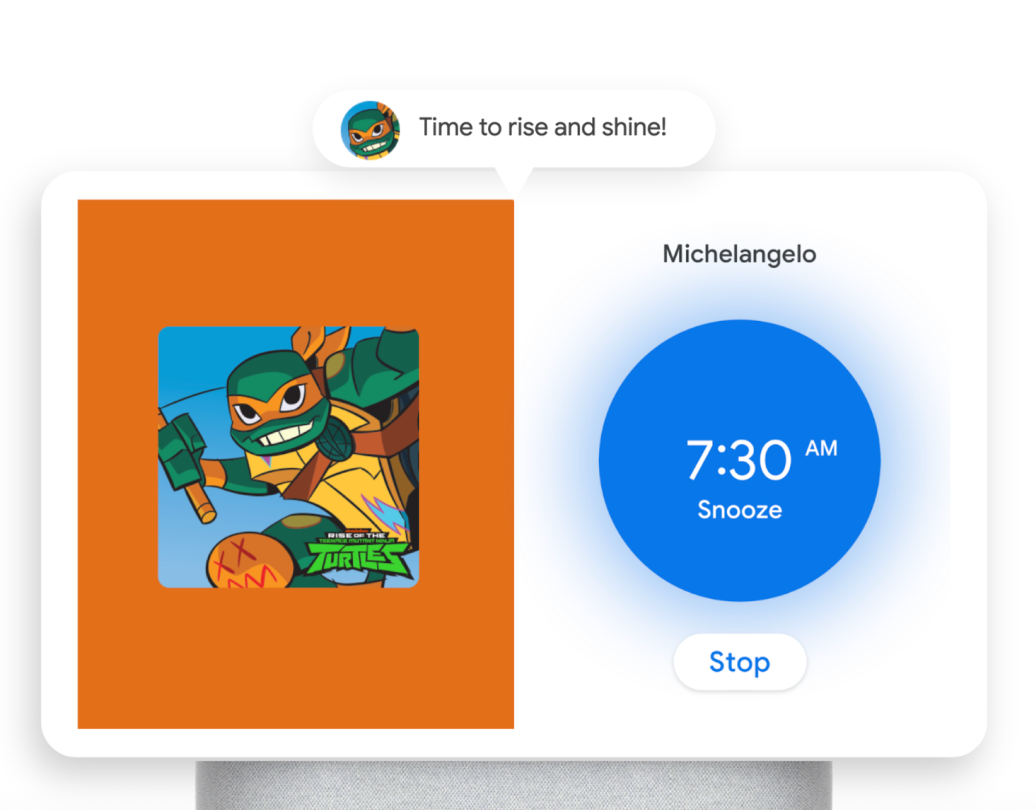Tap the 'Time to rise and shine!' message
The width and height of the screenshot is (1036, 810).
pyautogui.click(x=542, y=127)
